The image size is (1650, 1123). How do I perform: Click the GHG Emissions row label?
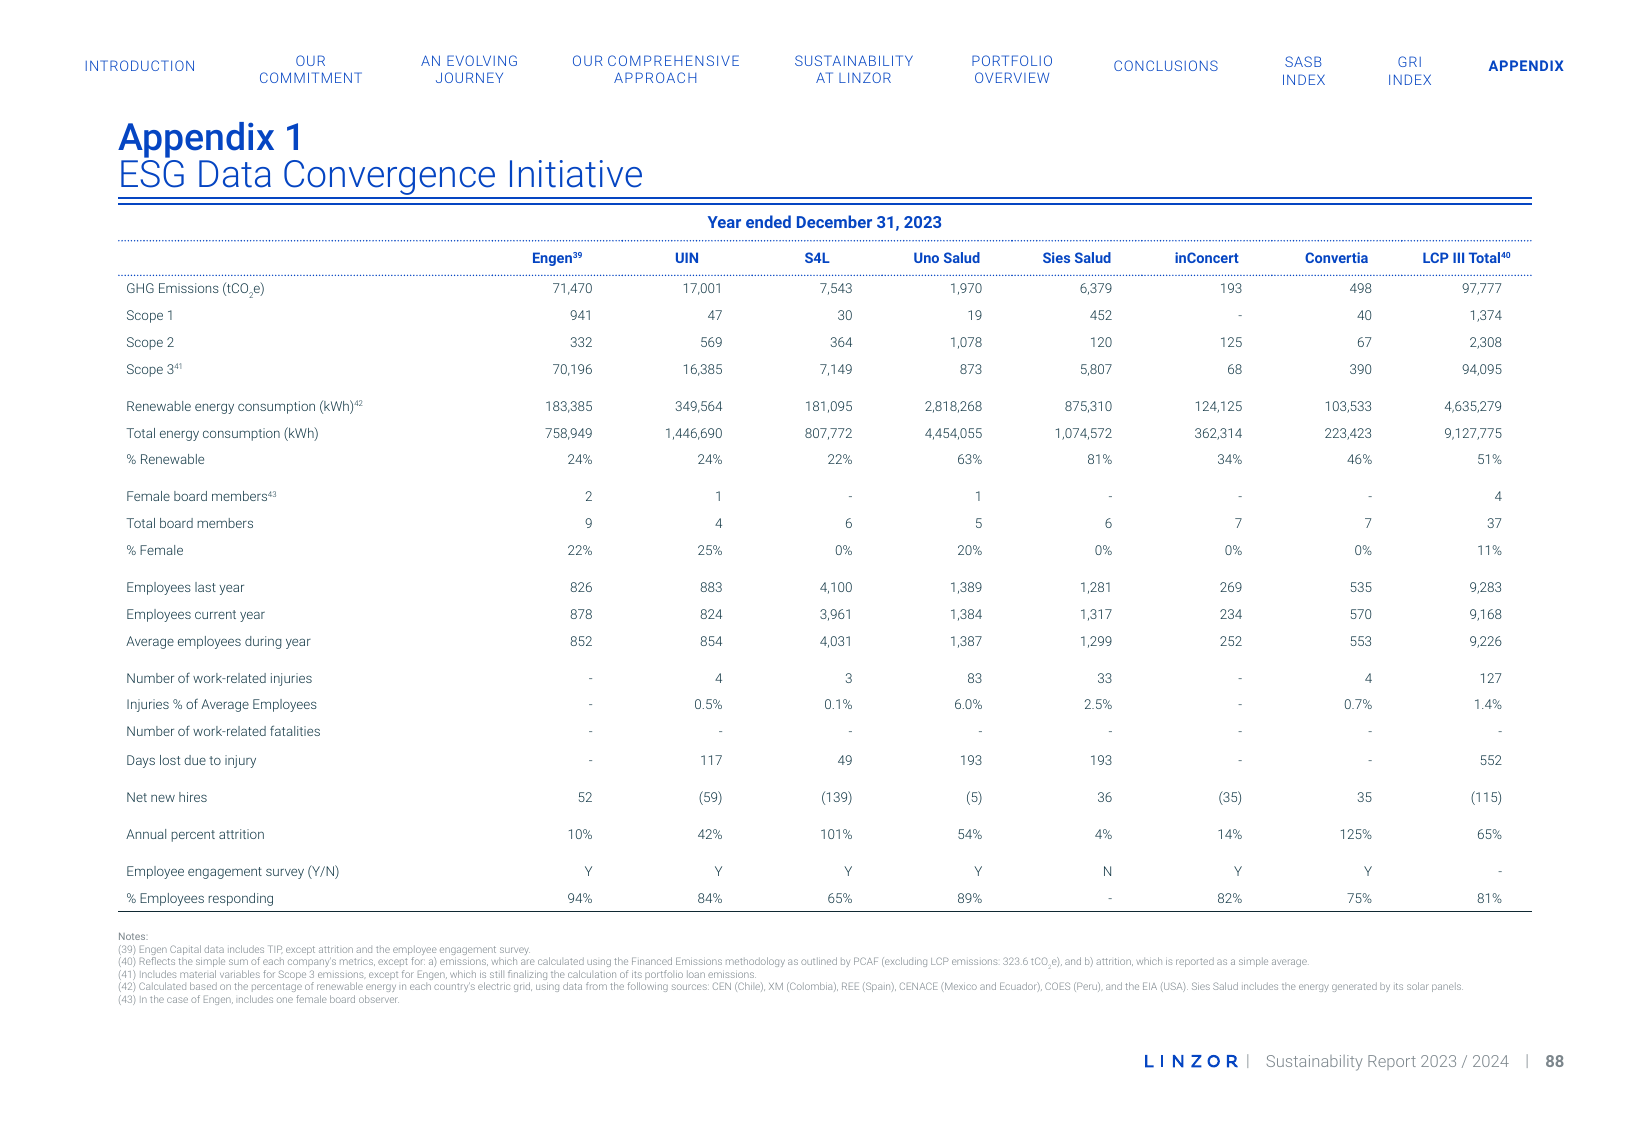pos(195,289)
